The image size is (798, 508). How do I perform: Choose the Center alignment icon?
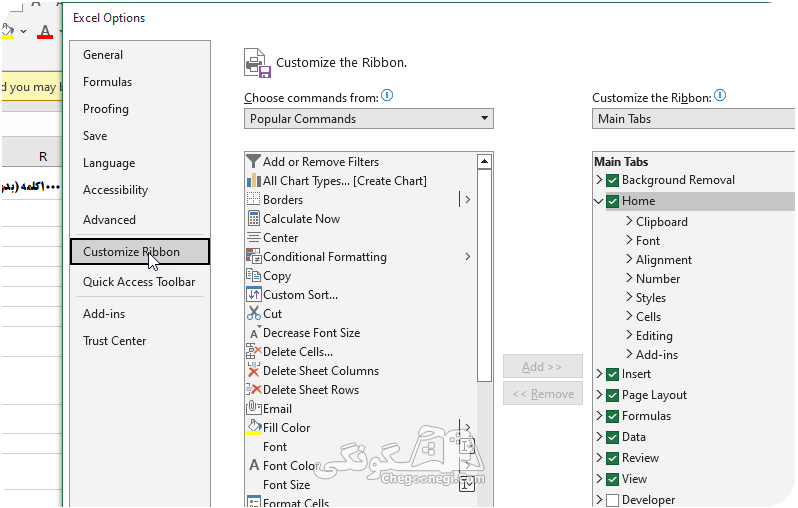click(253, 238)
